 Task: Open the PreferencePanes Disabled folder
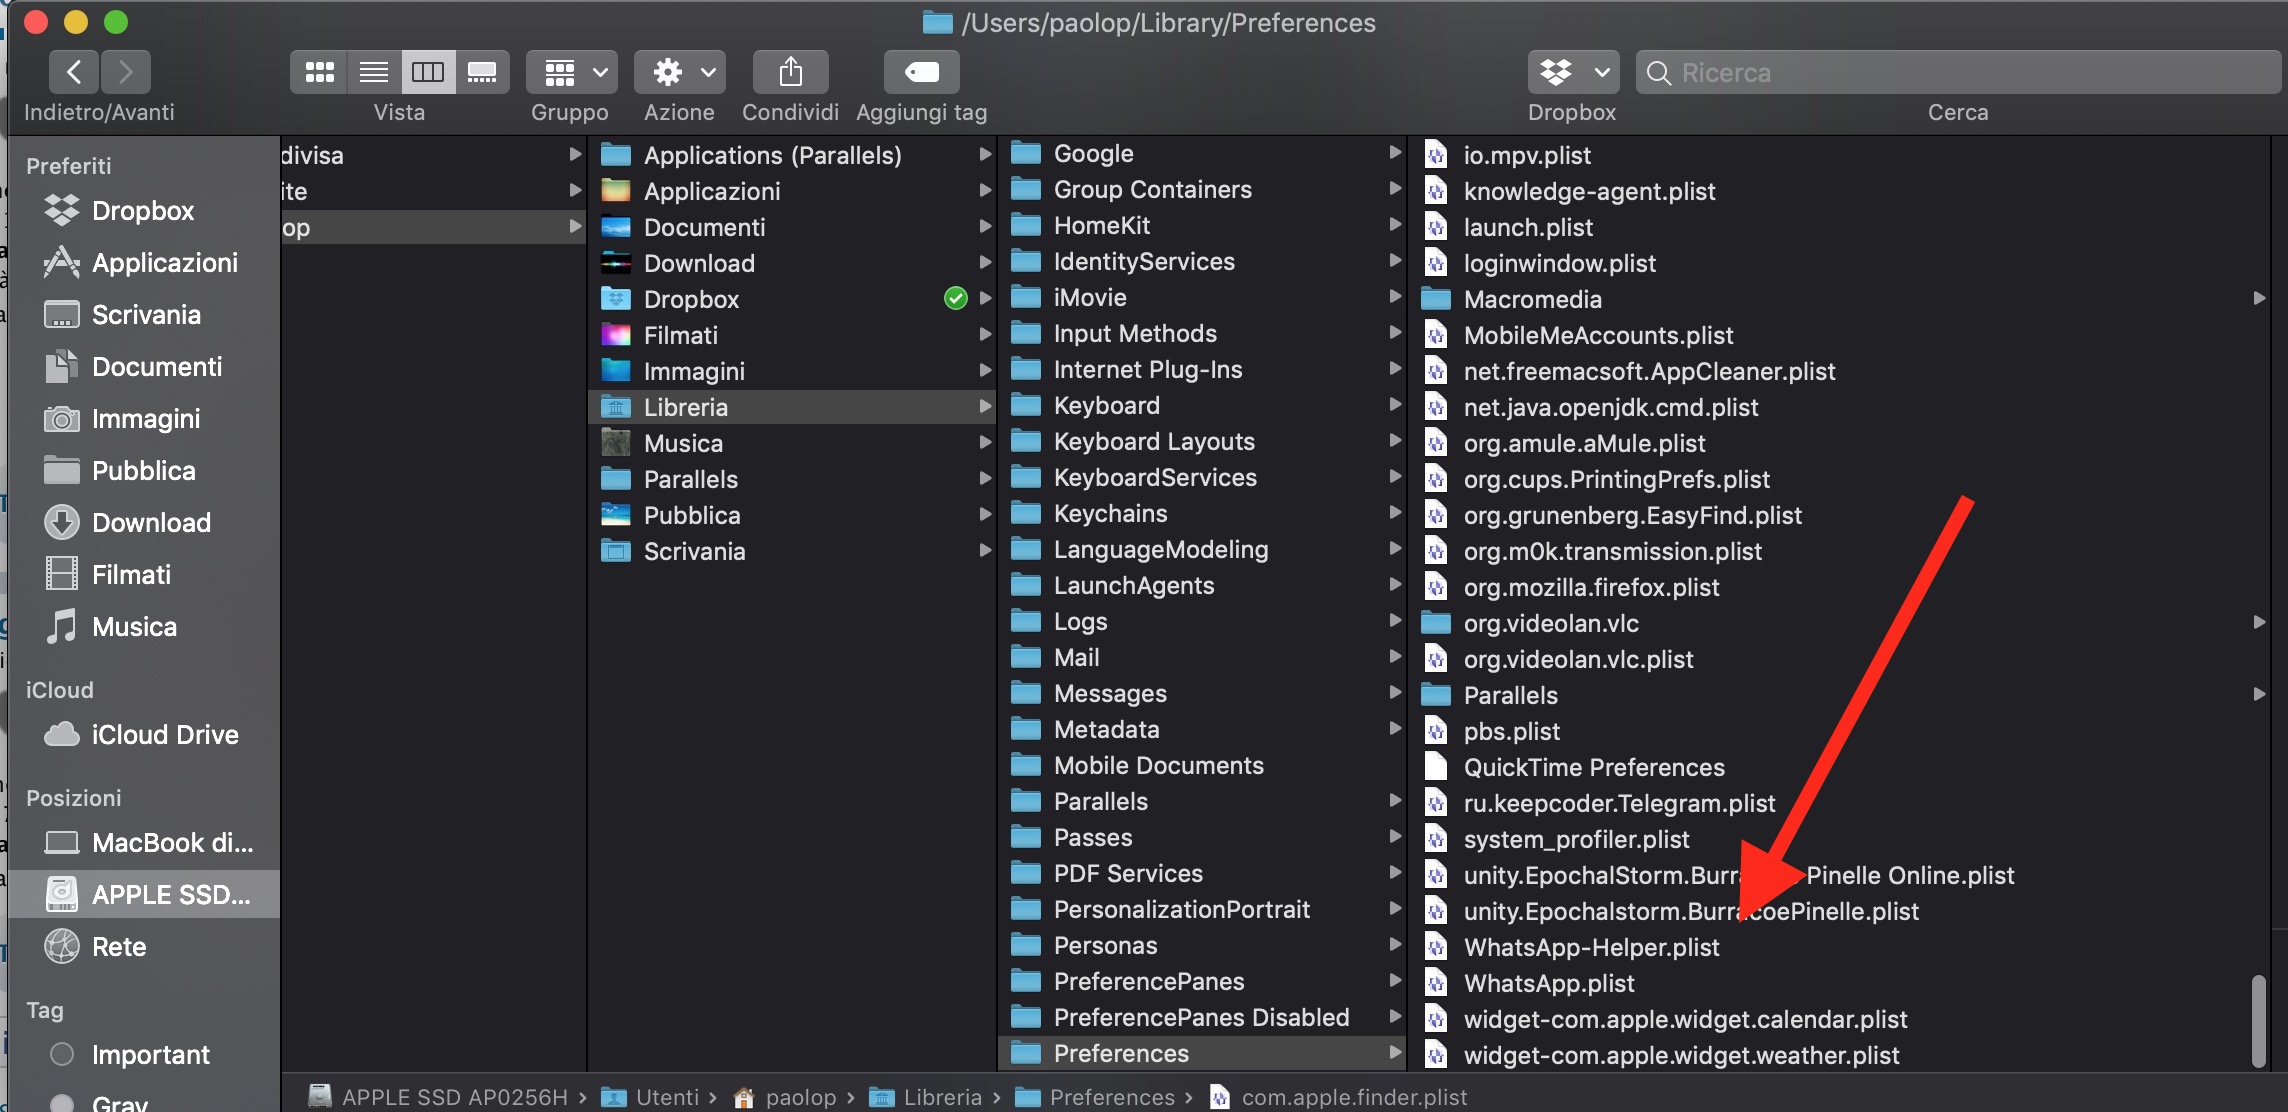coord(1203,1017)
